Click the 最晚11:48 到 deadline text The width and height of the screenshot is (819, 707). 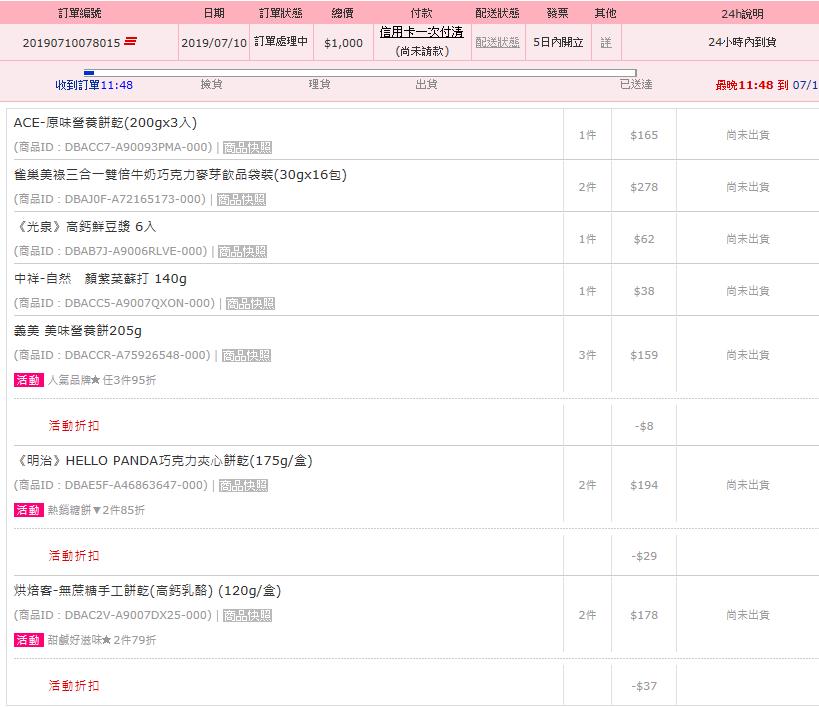[752, 85]
